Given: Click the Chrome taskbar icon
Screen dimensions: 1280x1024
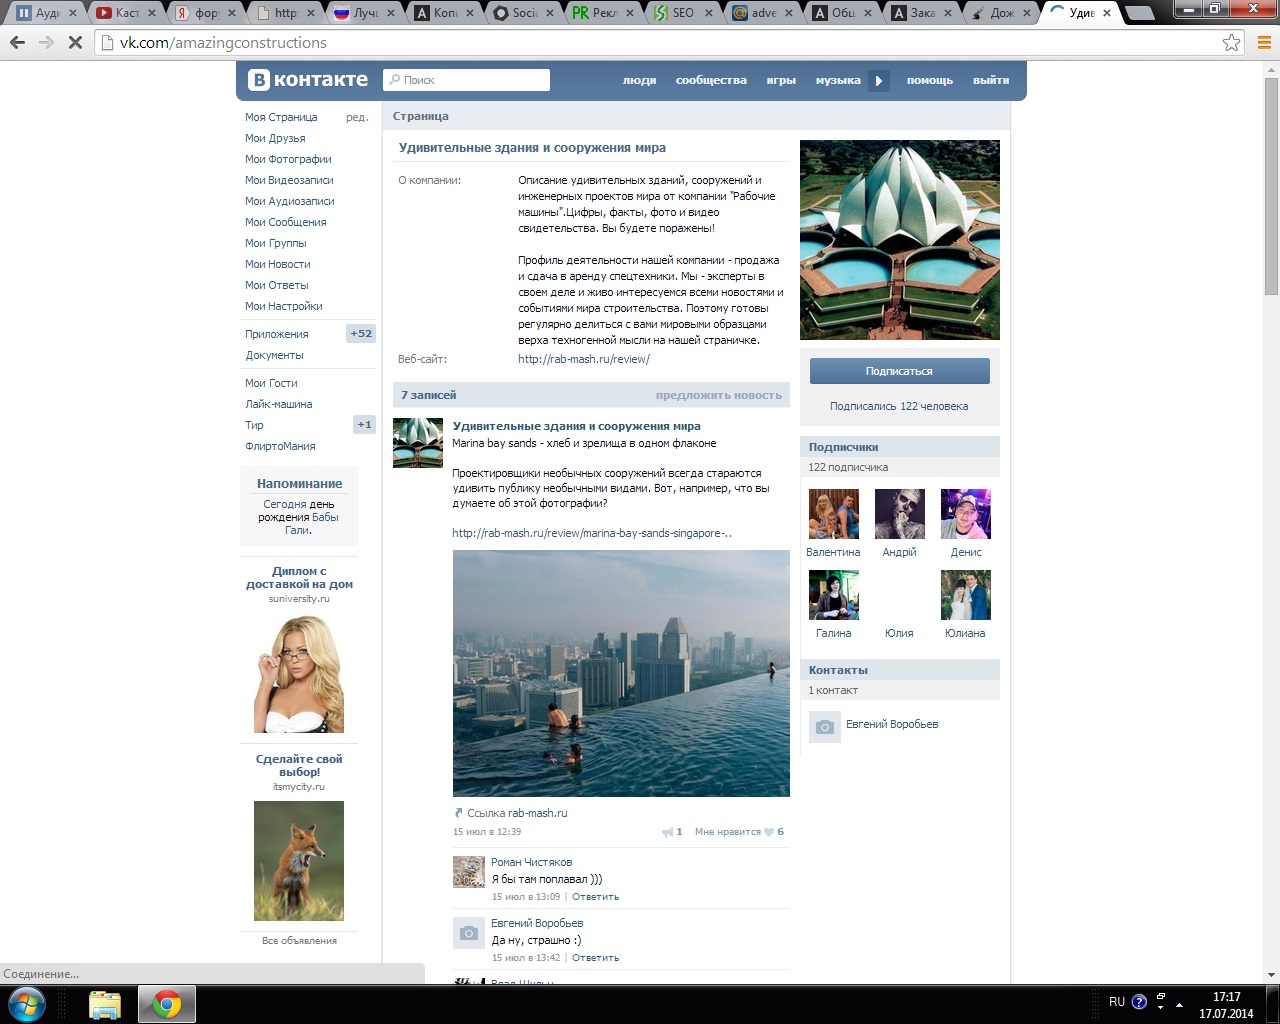Looking at the screenshot, I should (166, 1005).
